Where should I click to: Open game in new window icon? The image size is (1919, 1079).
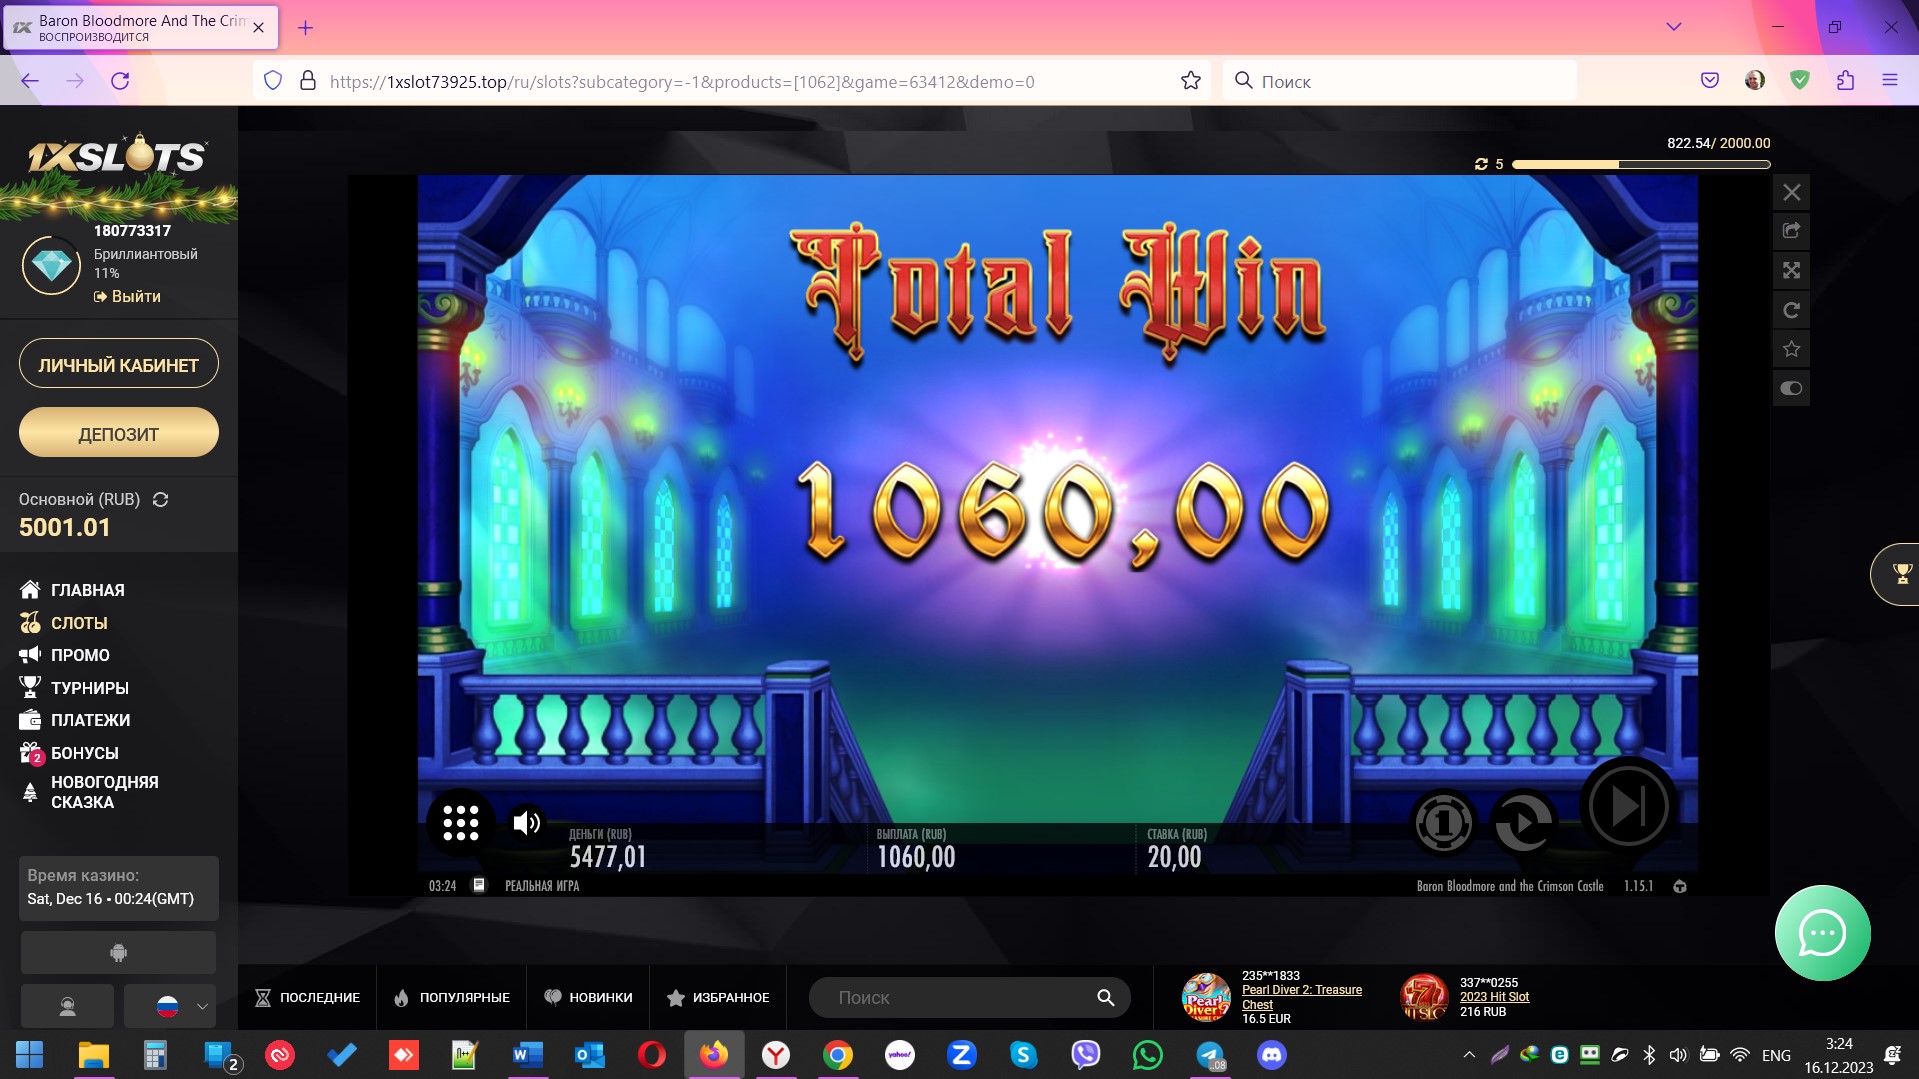[1791, 231]
